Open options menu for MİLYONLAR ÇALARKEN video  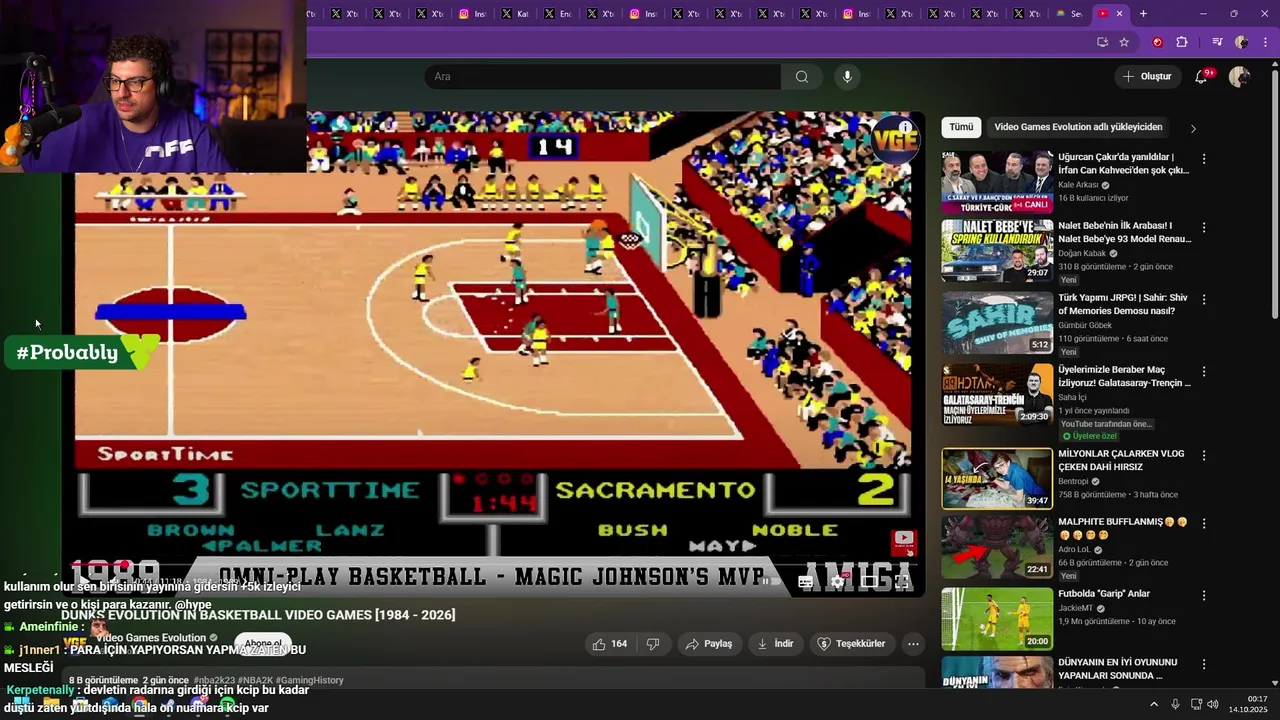coord(1204,455)
